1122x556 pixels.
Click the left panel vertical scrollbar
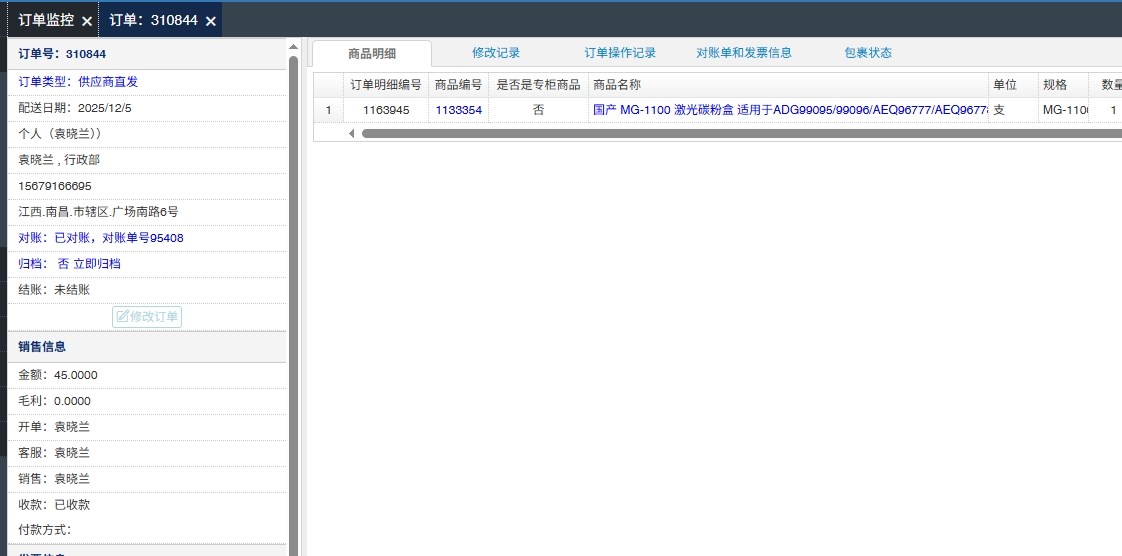[x=293, y=300]
